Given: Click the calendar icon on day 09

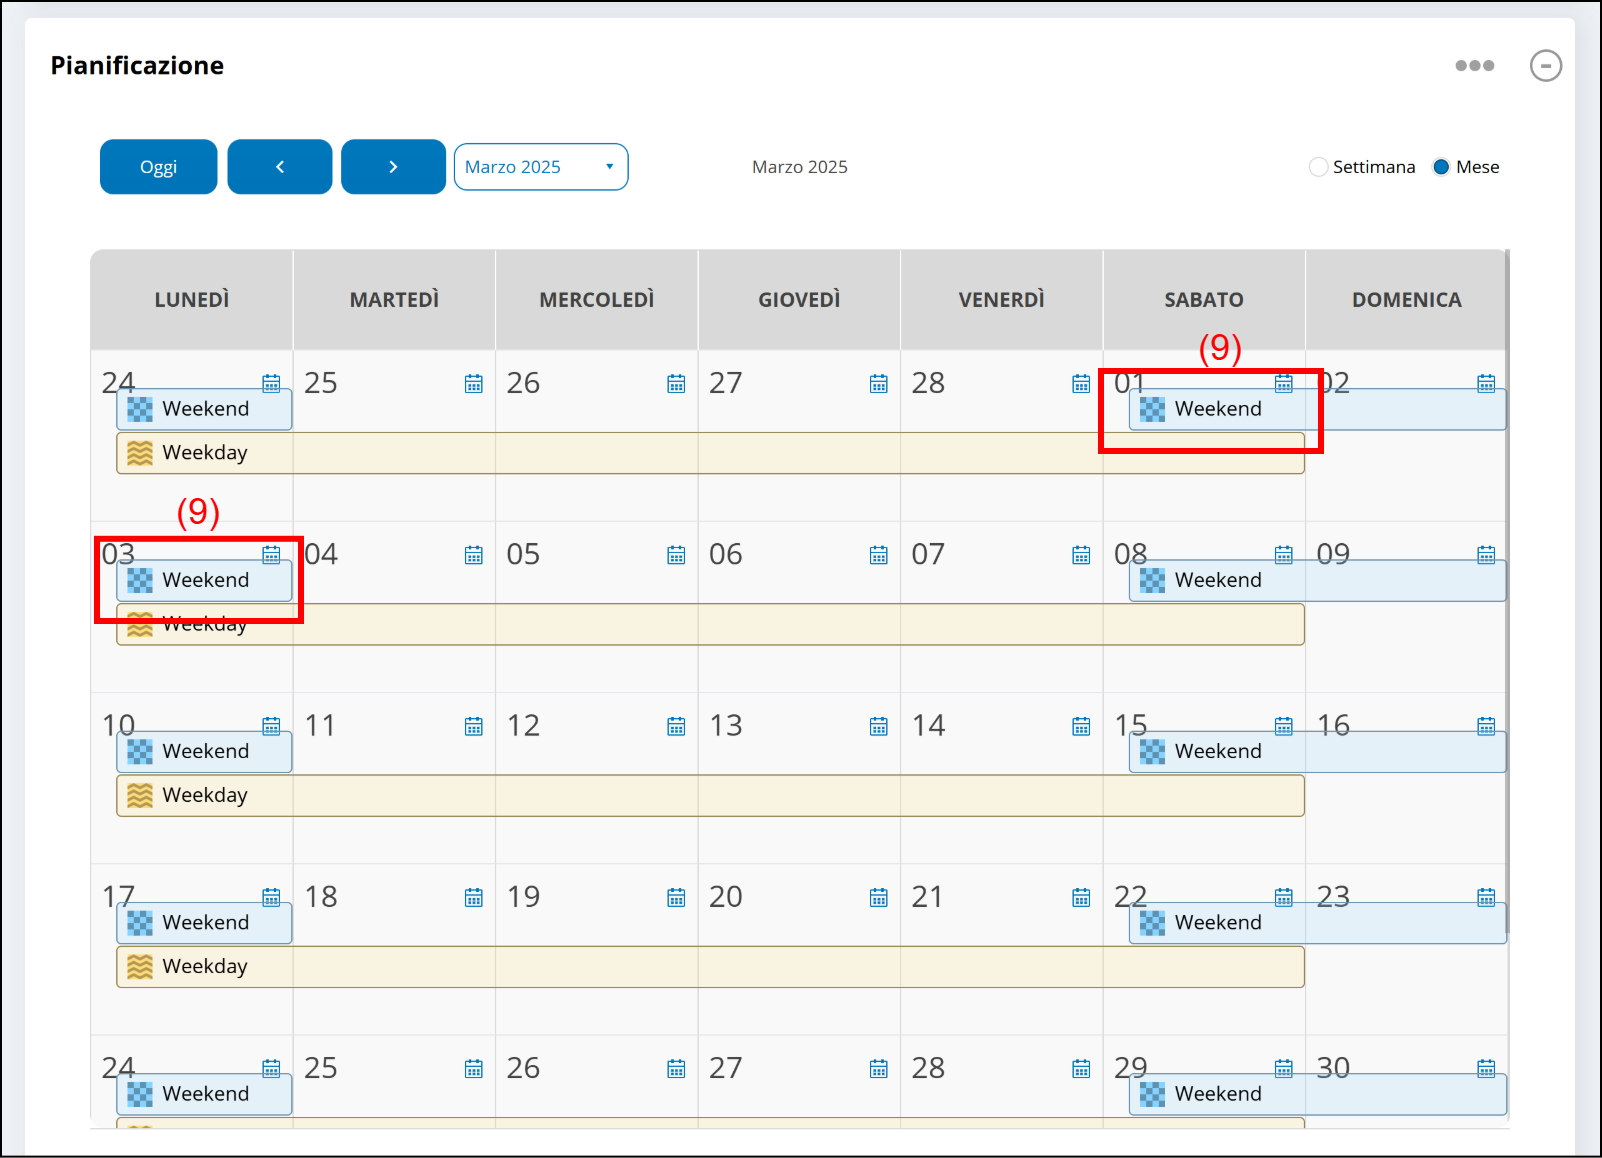Looking at the screenshot, I should (x=1486, y=555).
